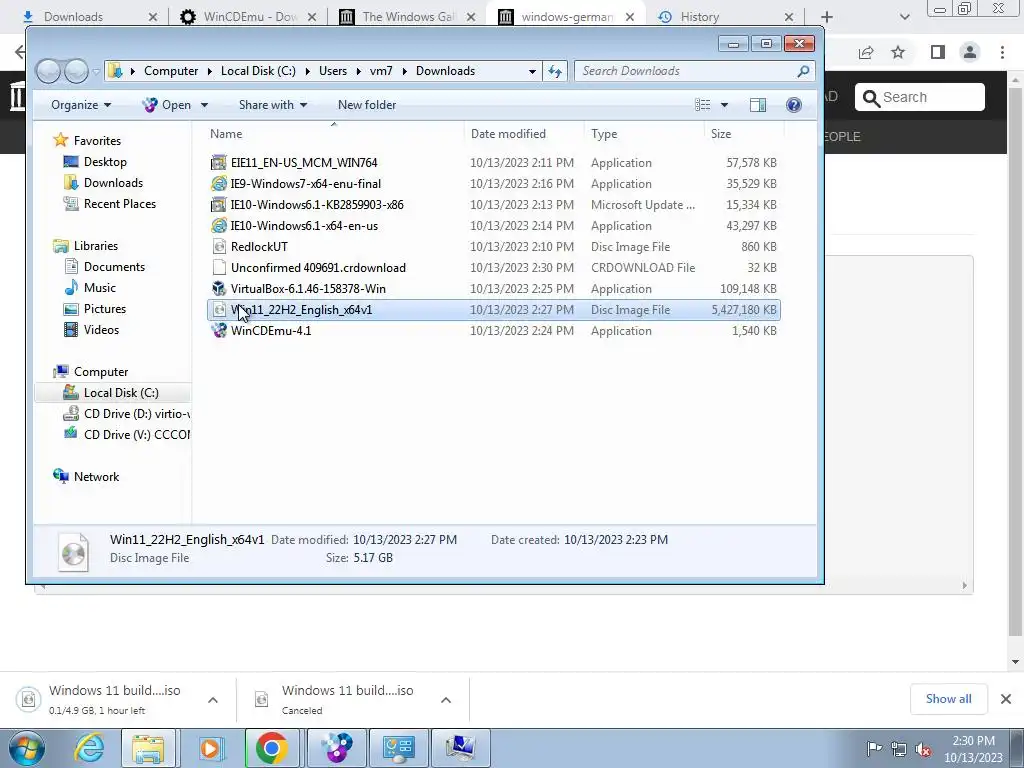Expand options for the canceled Windows 11 iso
1024x768 pixels.
point(446,700)
